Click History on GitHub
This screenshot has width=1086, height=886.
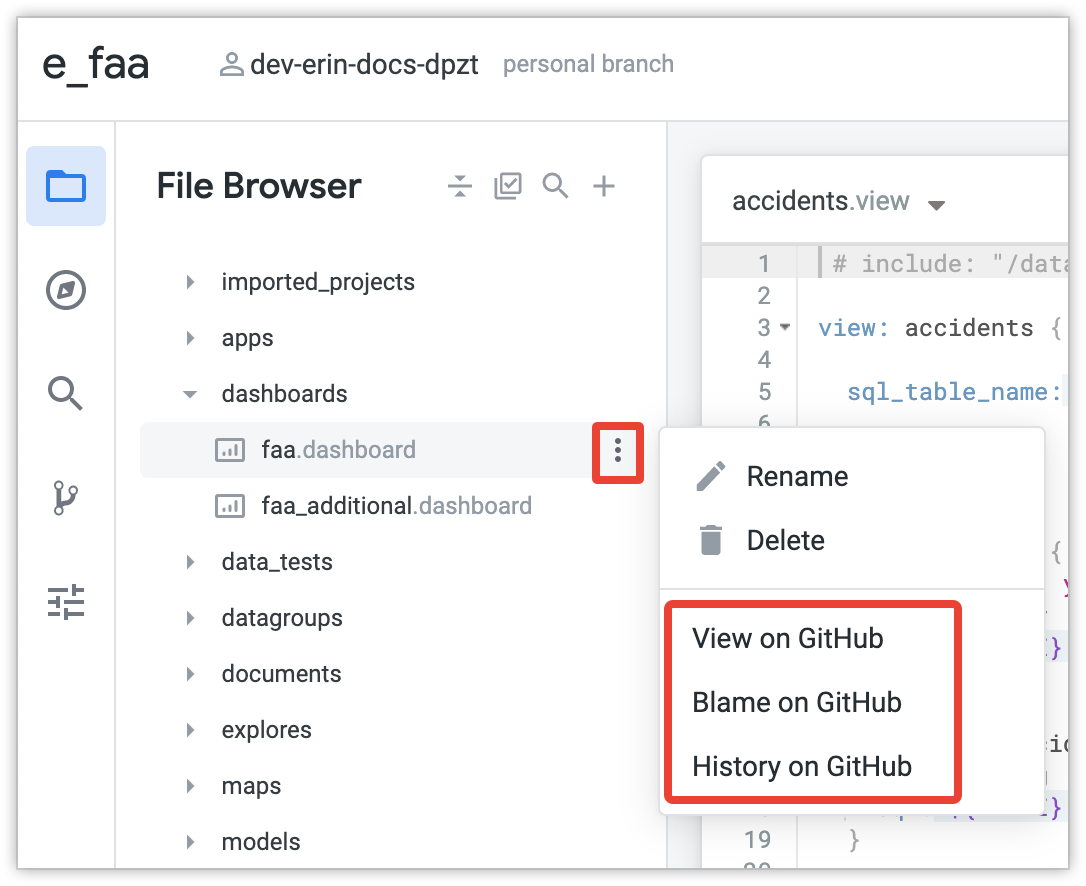[802, 766]
